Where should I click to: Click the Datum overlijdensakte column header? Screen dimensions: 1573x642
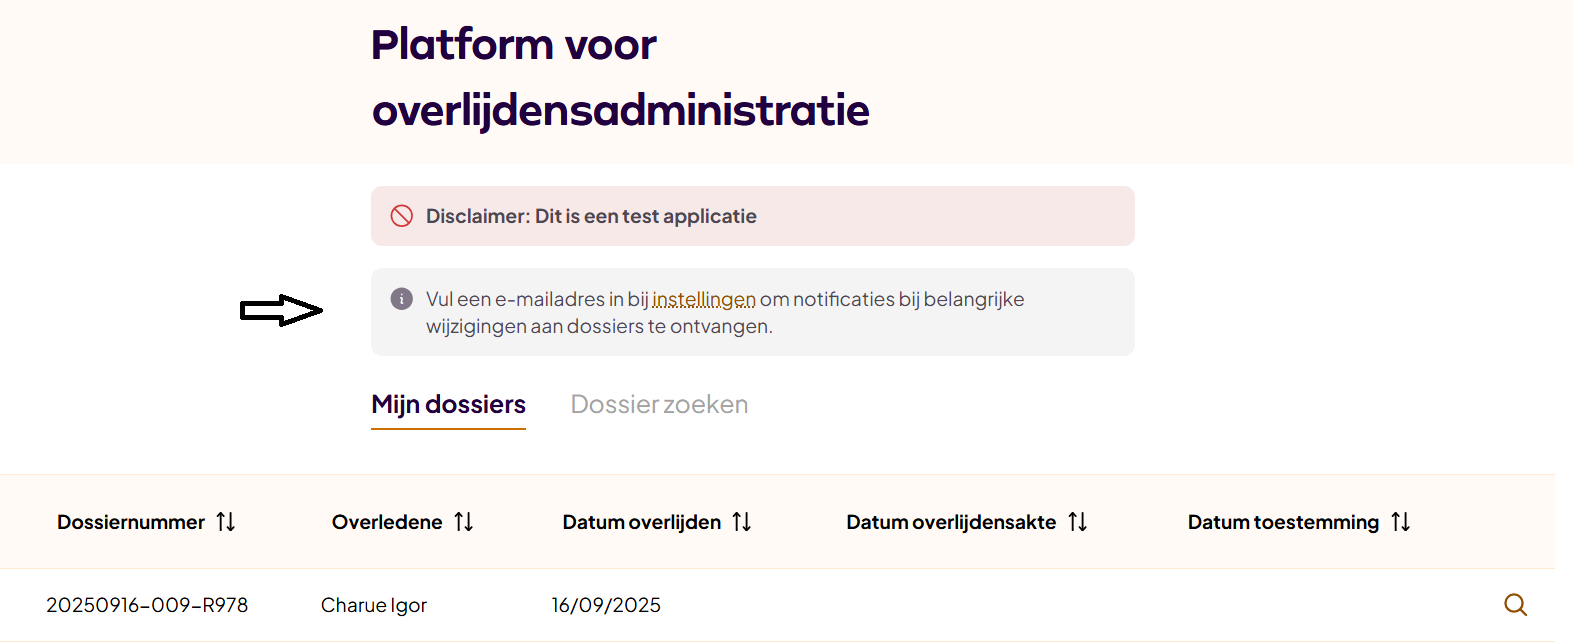(x=950, y=521)
